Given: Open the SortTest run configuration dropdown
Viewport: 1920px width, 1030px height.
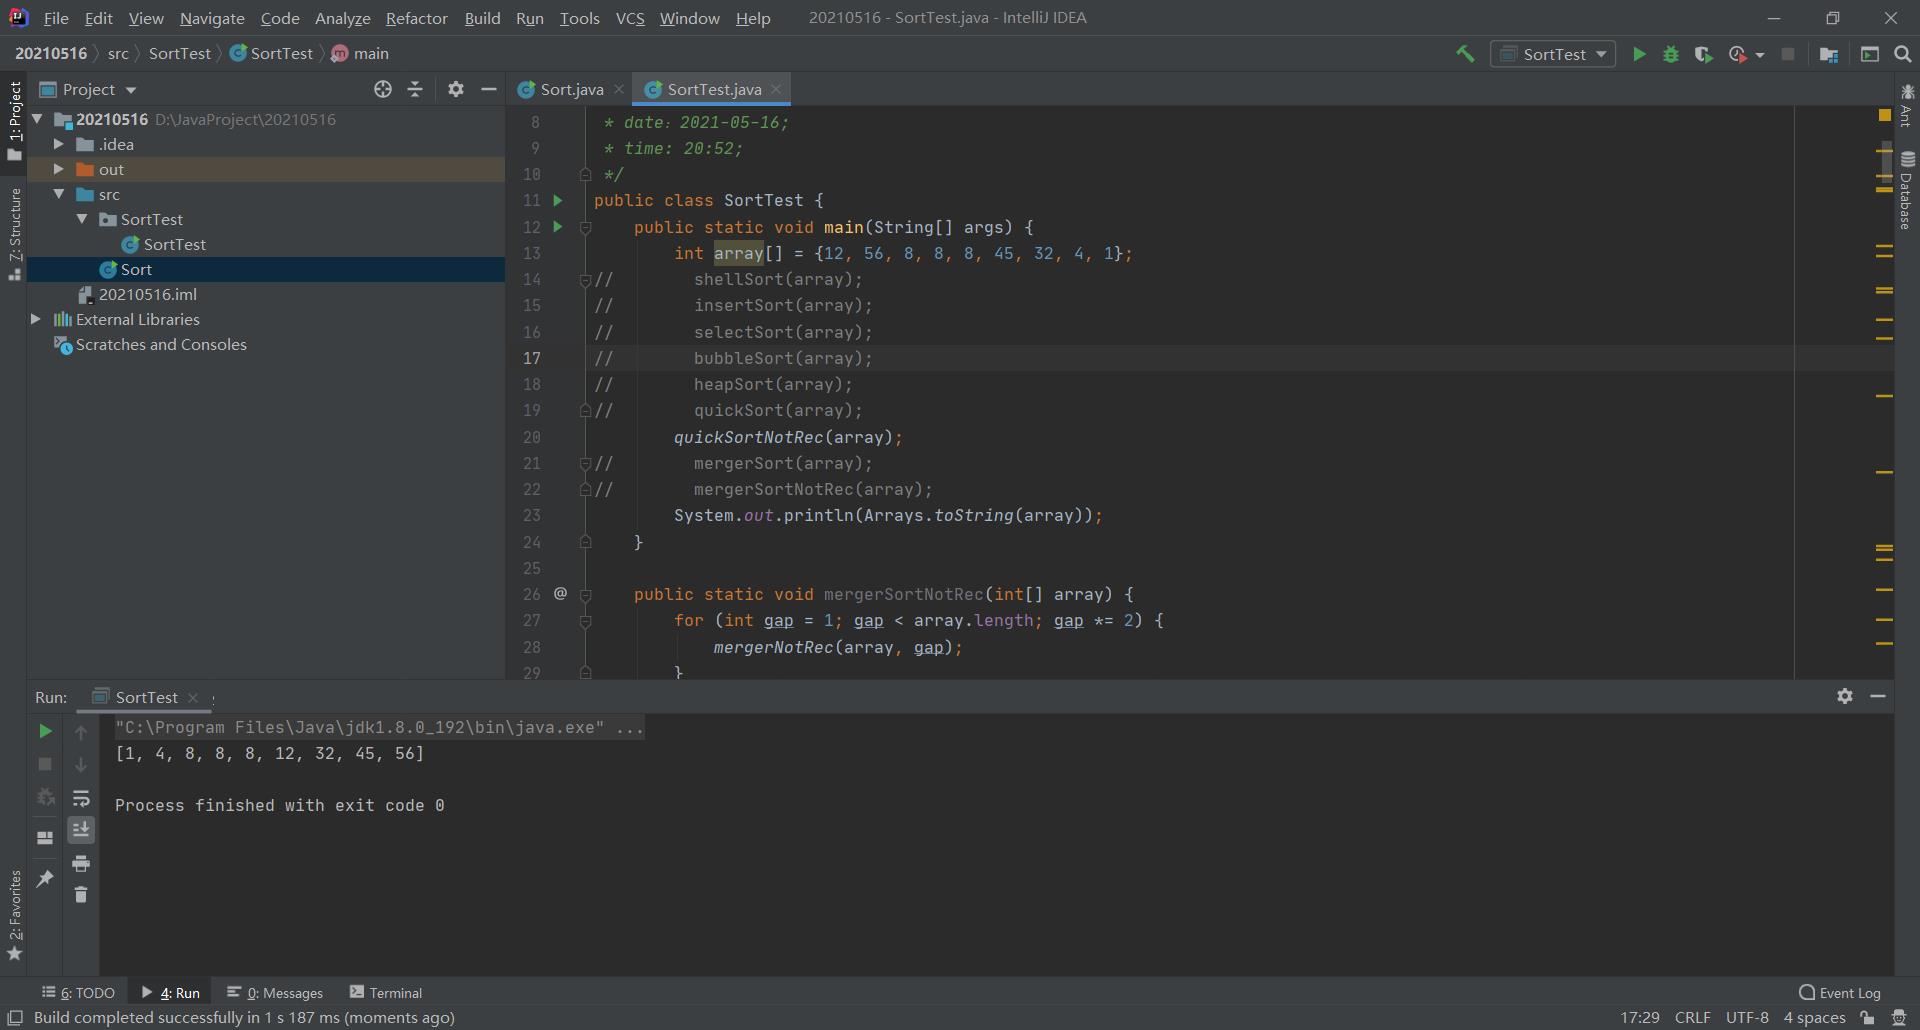Looking at the screenshot, I should click(x=1553, y=54).
